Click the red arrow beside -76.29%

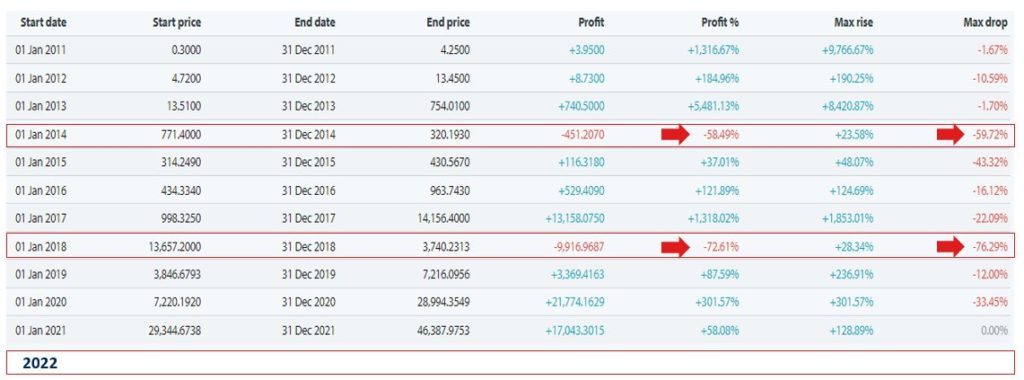point(951,247)
